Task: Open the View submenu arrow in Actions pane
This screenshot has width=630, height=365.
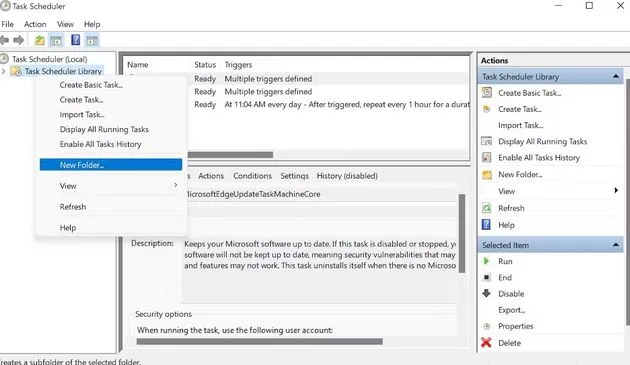Action: coord(616,191)
